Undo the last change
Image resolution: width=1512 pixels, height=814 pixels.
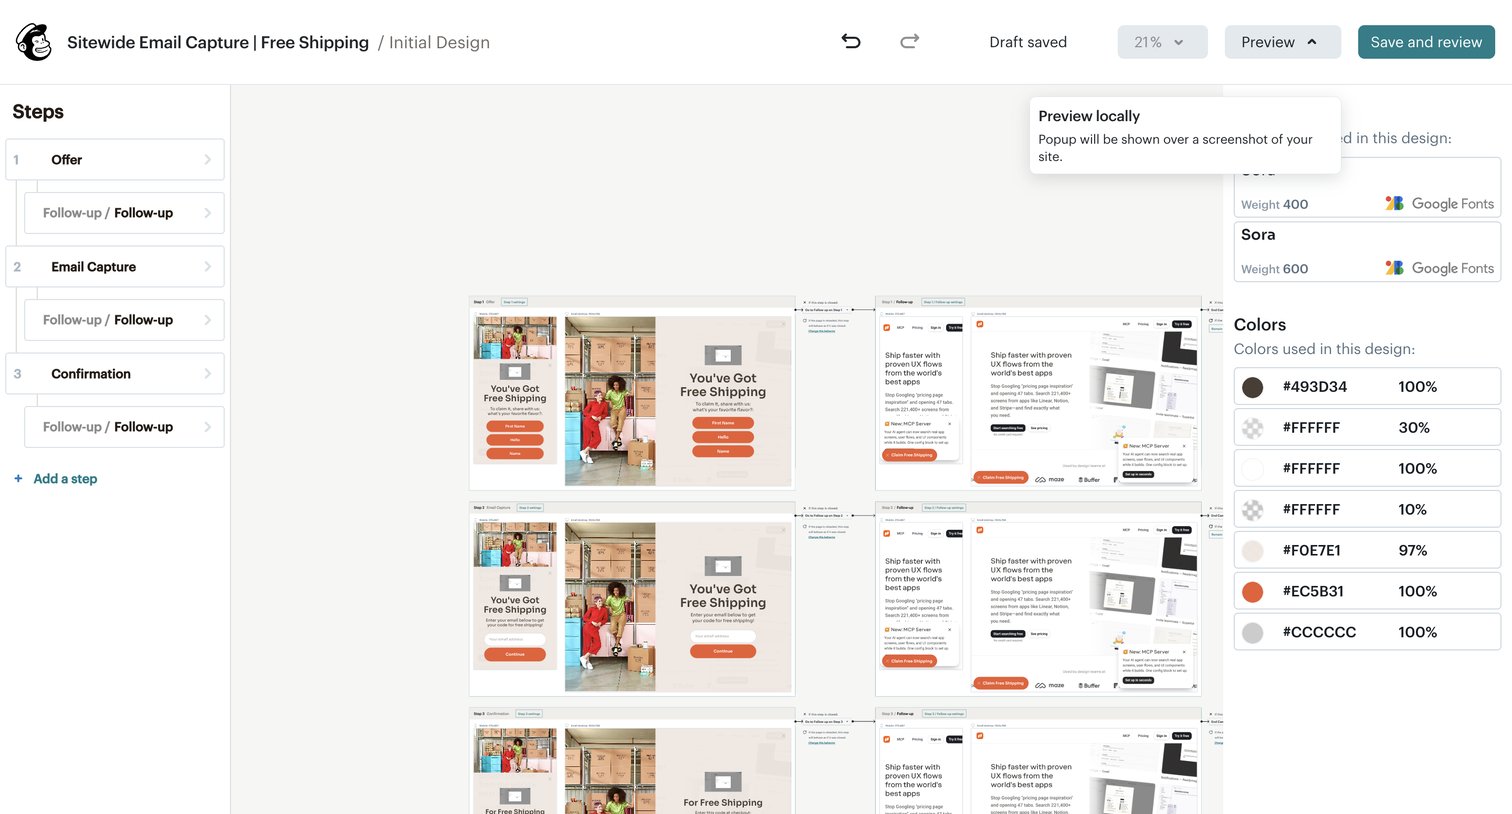[851, 41]
